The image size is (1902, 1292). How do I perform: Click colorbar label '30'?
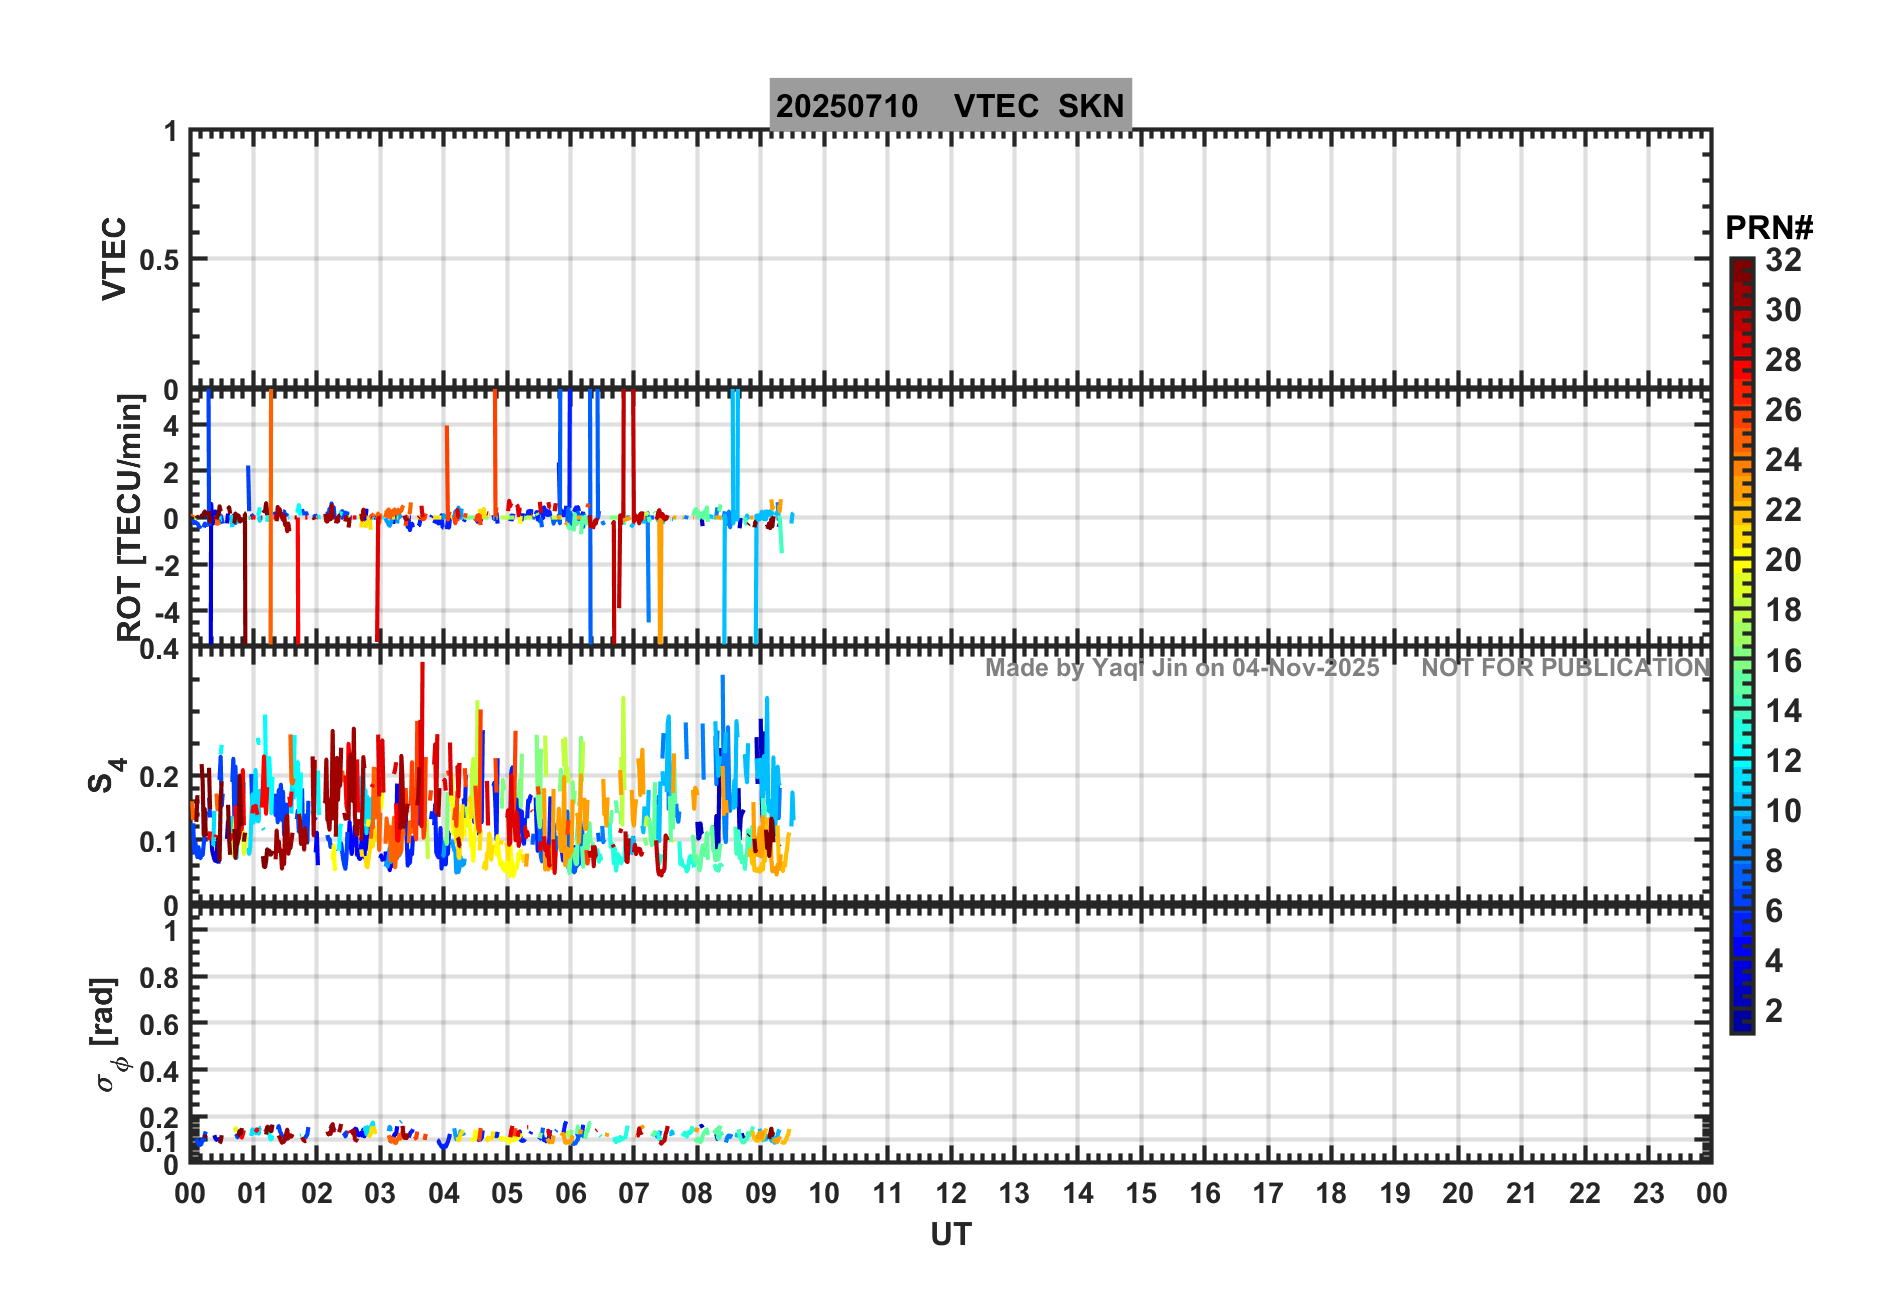[x=1783, y=310]
